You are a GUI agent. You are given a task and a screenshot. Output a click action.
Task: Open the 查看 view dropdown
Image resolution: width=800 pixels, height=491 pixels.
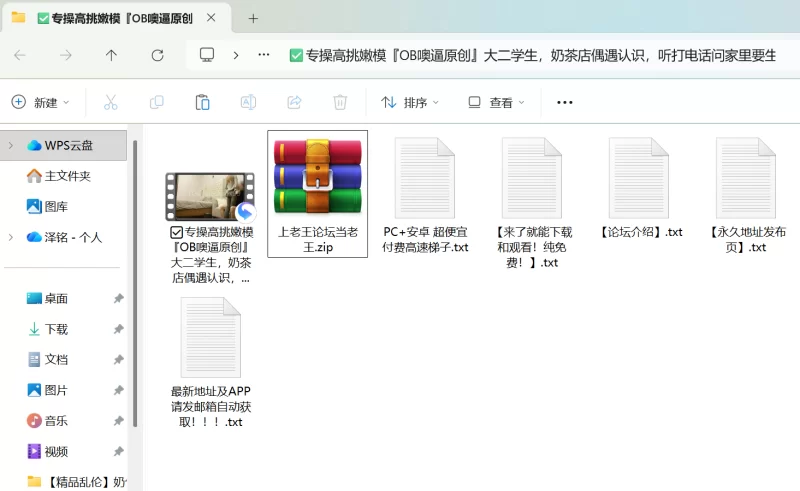click(496, 103)
